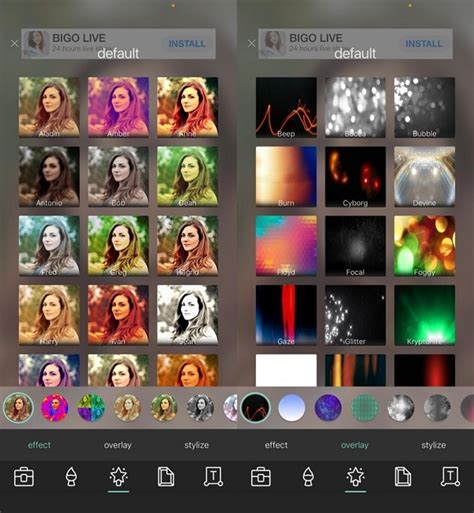The image size is (474, 513).
Task: Apply the Bob effect
Action: click(118, 177)
